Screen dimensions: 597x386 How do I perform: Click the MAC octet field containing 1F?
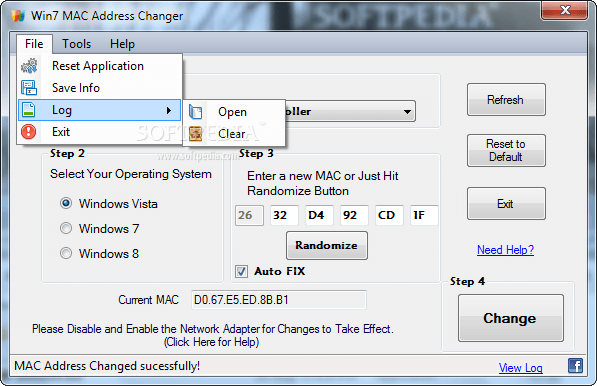click(x=424, y=215)
